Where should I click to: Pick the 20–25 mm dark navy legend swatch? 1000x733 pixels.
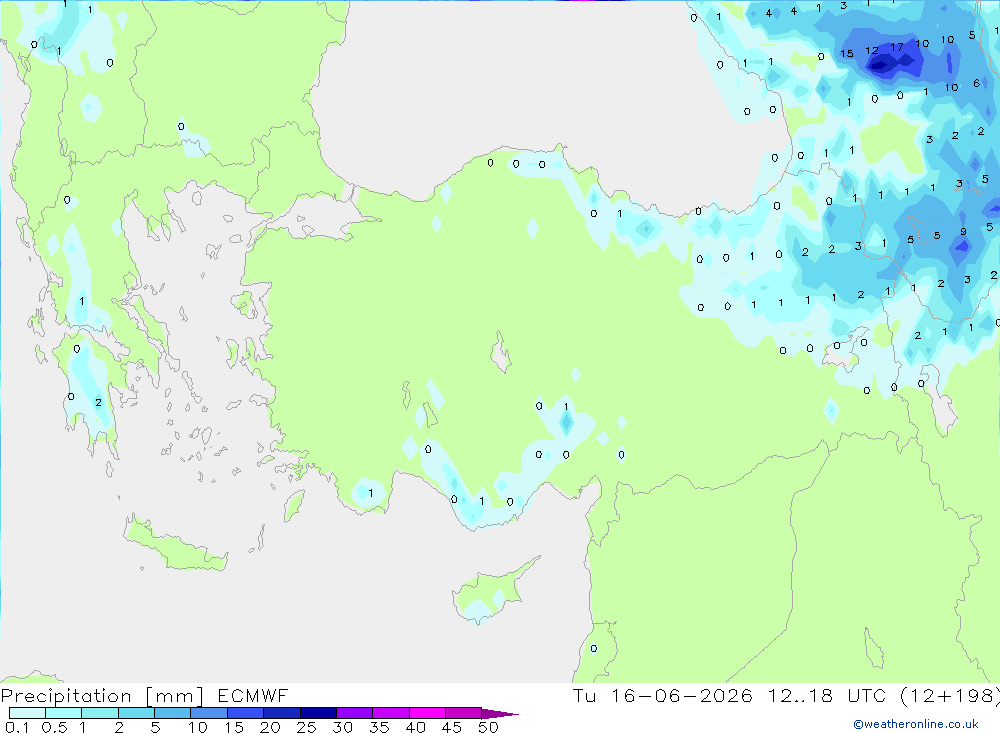coord(282,713)
